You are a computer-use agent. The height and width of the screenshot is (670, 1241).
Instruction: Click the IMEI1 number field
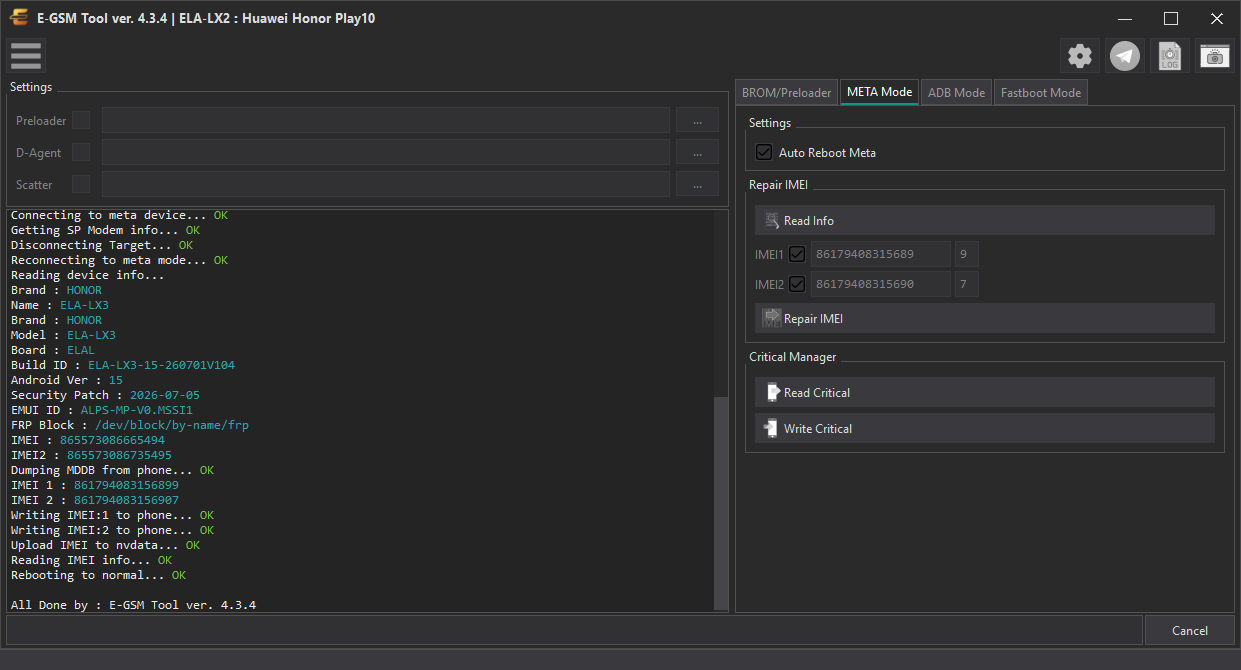(x=880, y=254)
